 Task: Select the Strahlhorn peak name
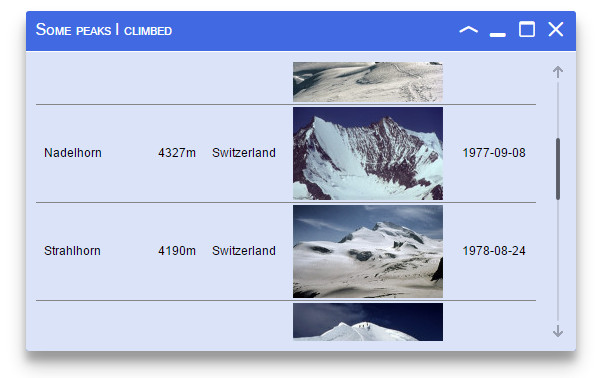click(72, 251)
